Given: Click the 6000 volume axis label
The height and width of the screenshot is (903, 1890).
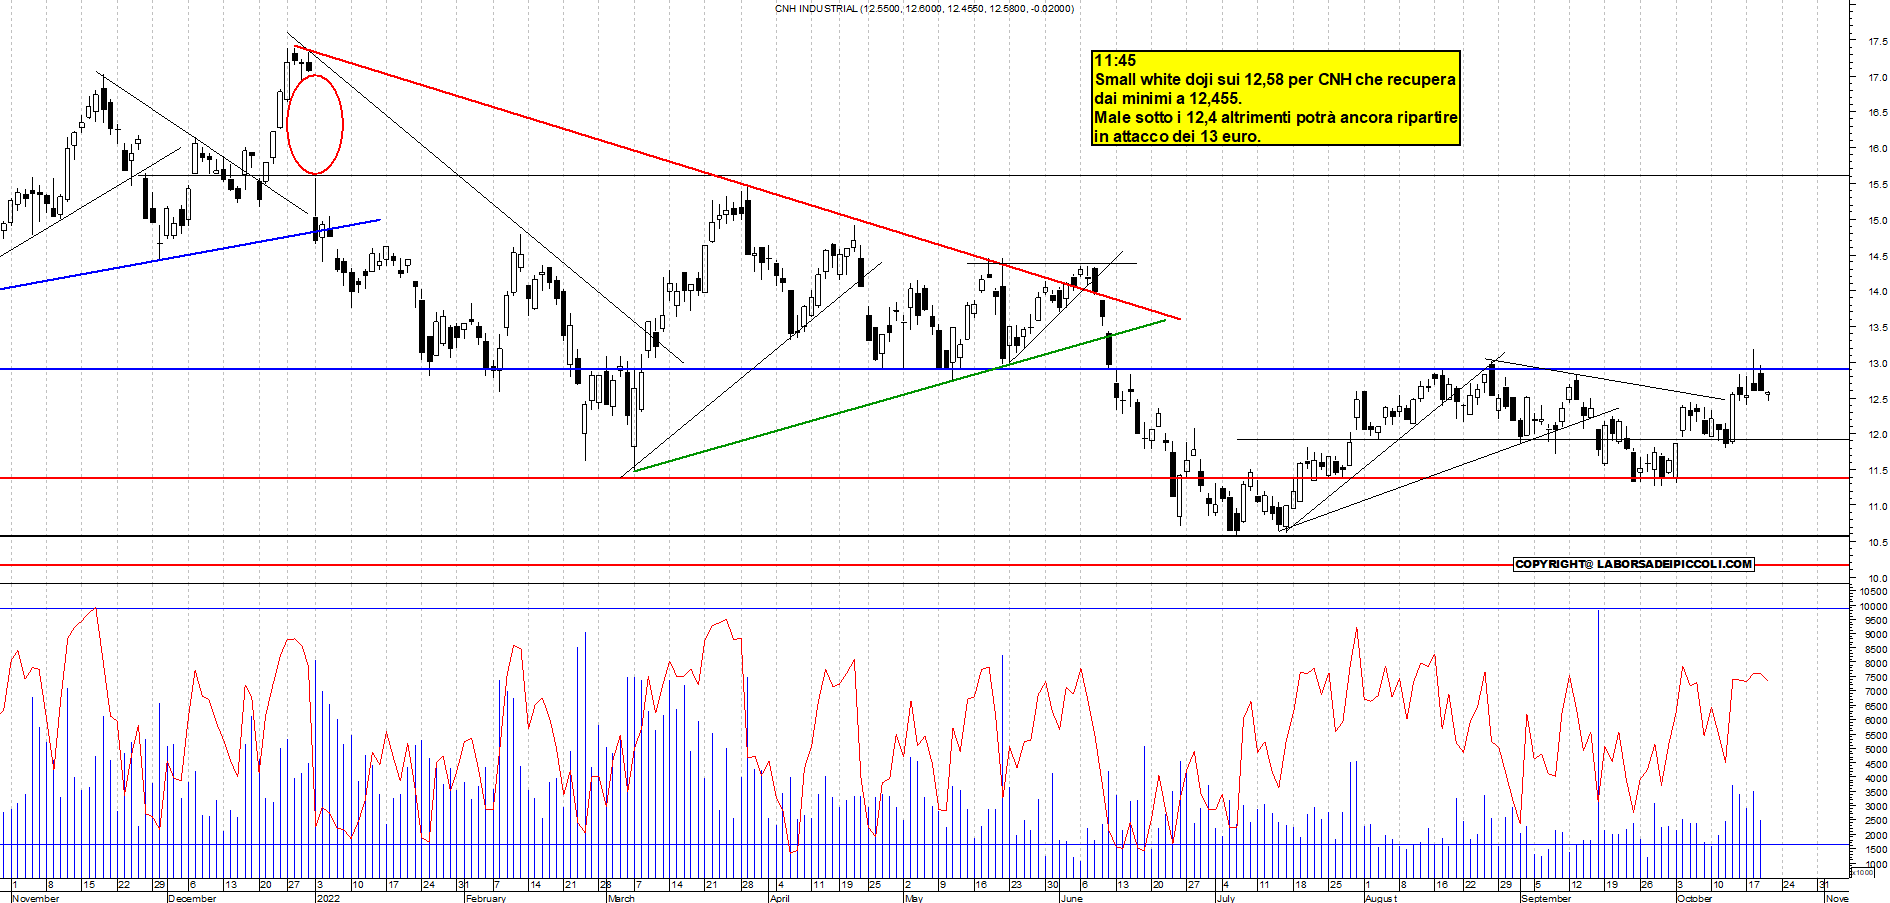Looking at the screenshot, I should 1876,721.
